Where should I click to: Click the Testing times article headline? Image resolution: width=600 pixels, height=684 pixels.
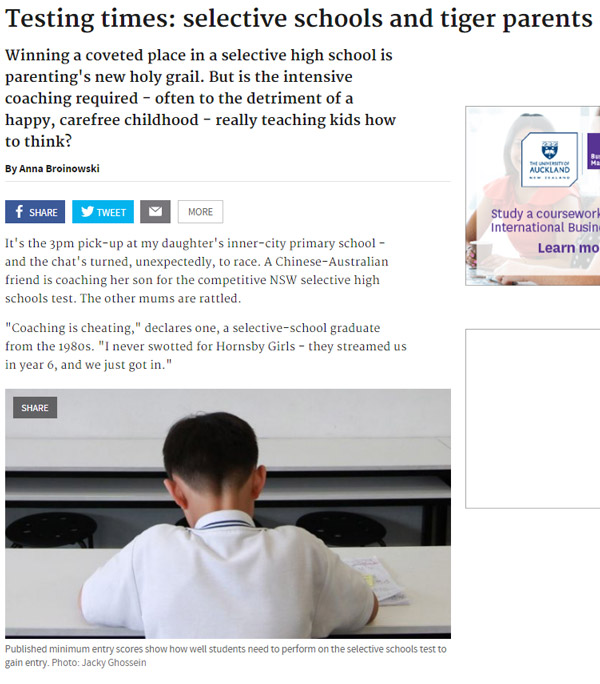pyautogui.click(x=298, y=18)
